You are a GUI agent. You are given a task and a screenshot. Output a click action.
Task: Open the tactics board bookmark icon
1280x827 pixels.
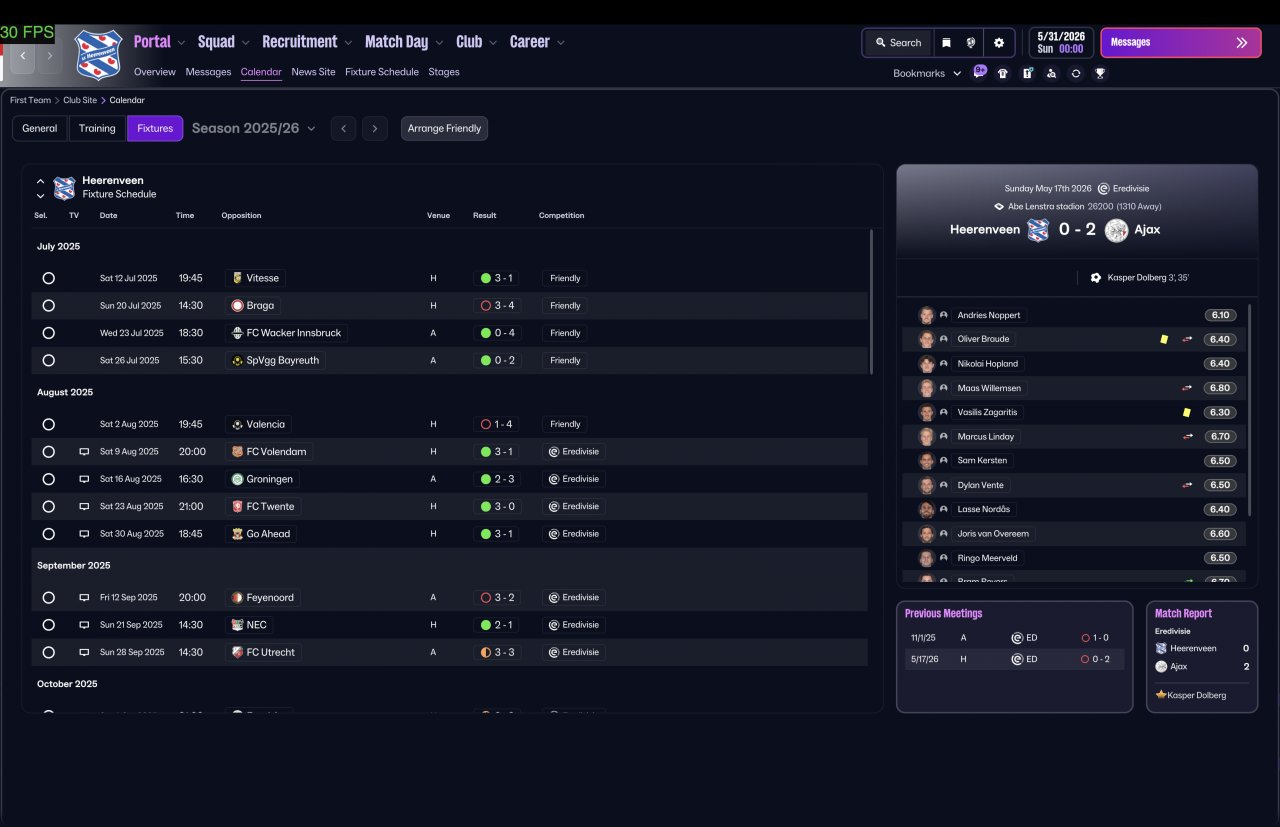tap(1027, 73)
